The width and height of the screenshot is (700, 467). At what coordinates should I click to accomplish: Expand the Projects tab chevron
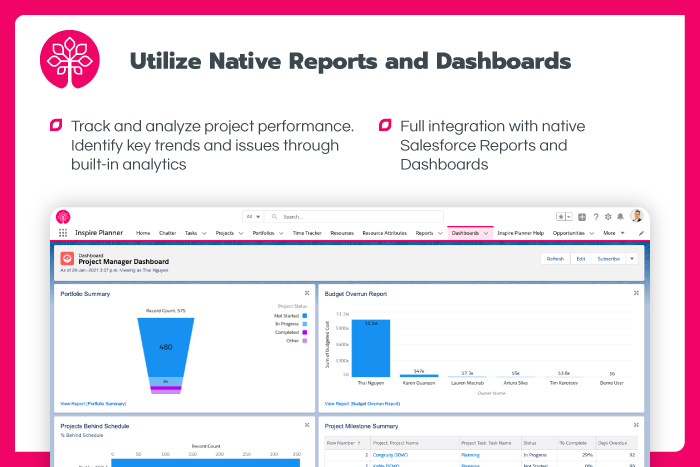(241, 233)
